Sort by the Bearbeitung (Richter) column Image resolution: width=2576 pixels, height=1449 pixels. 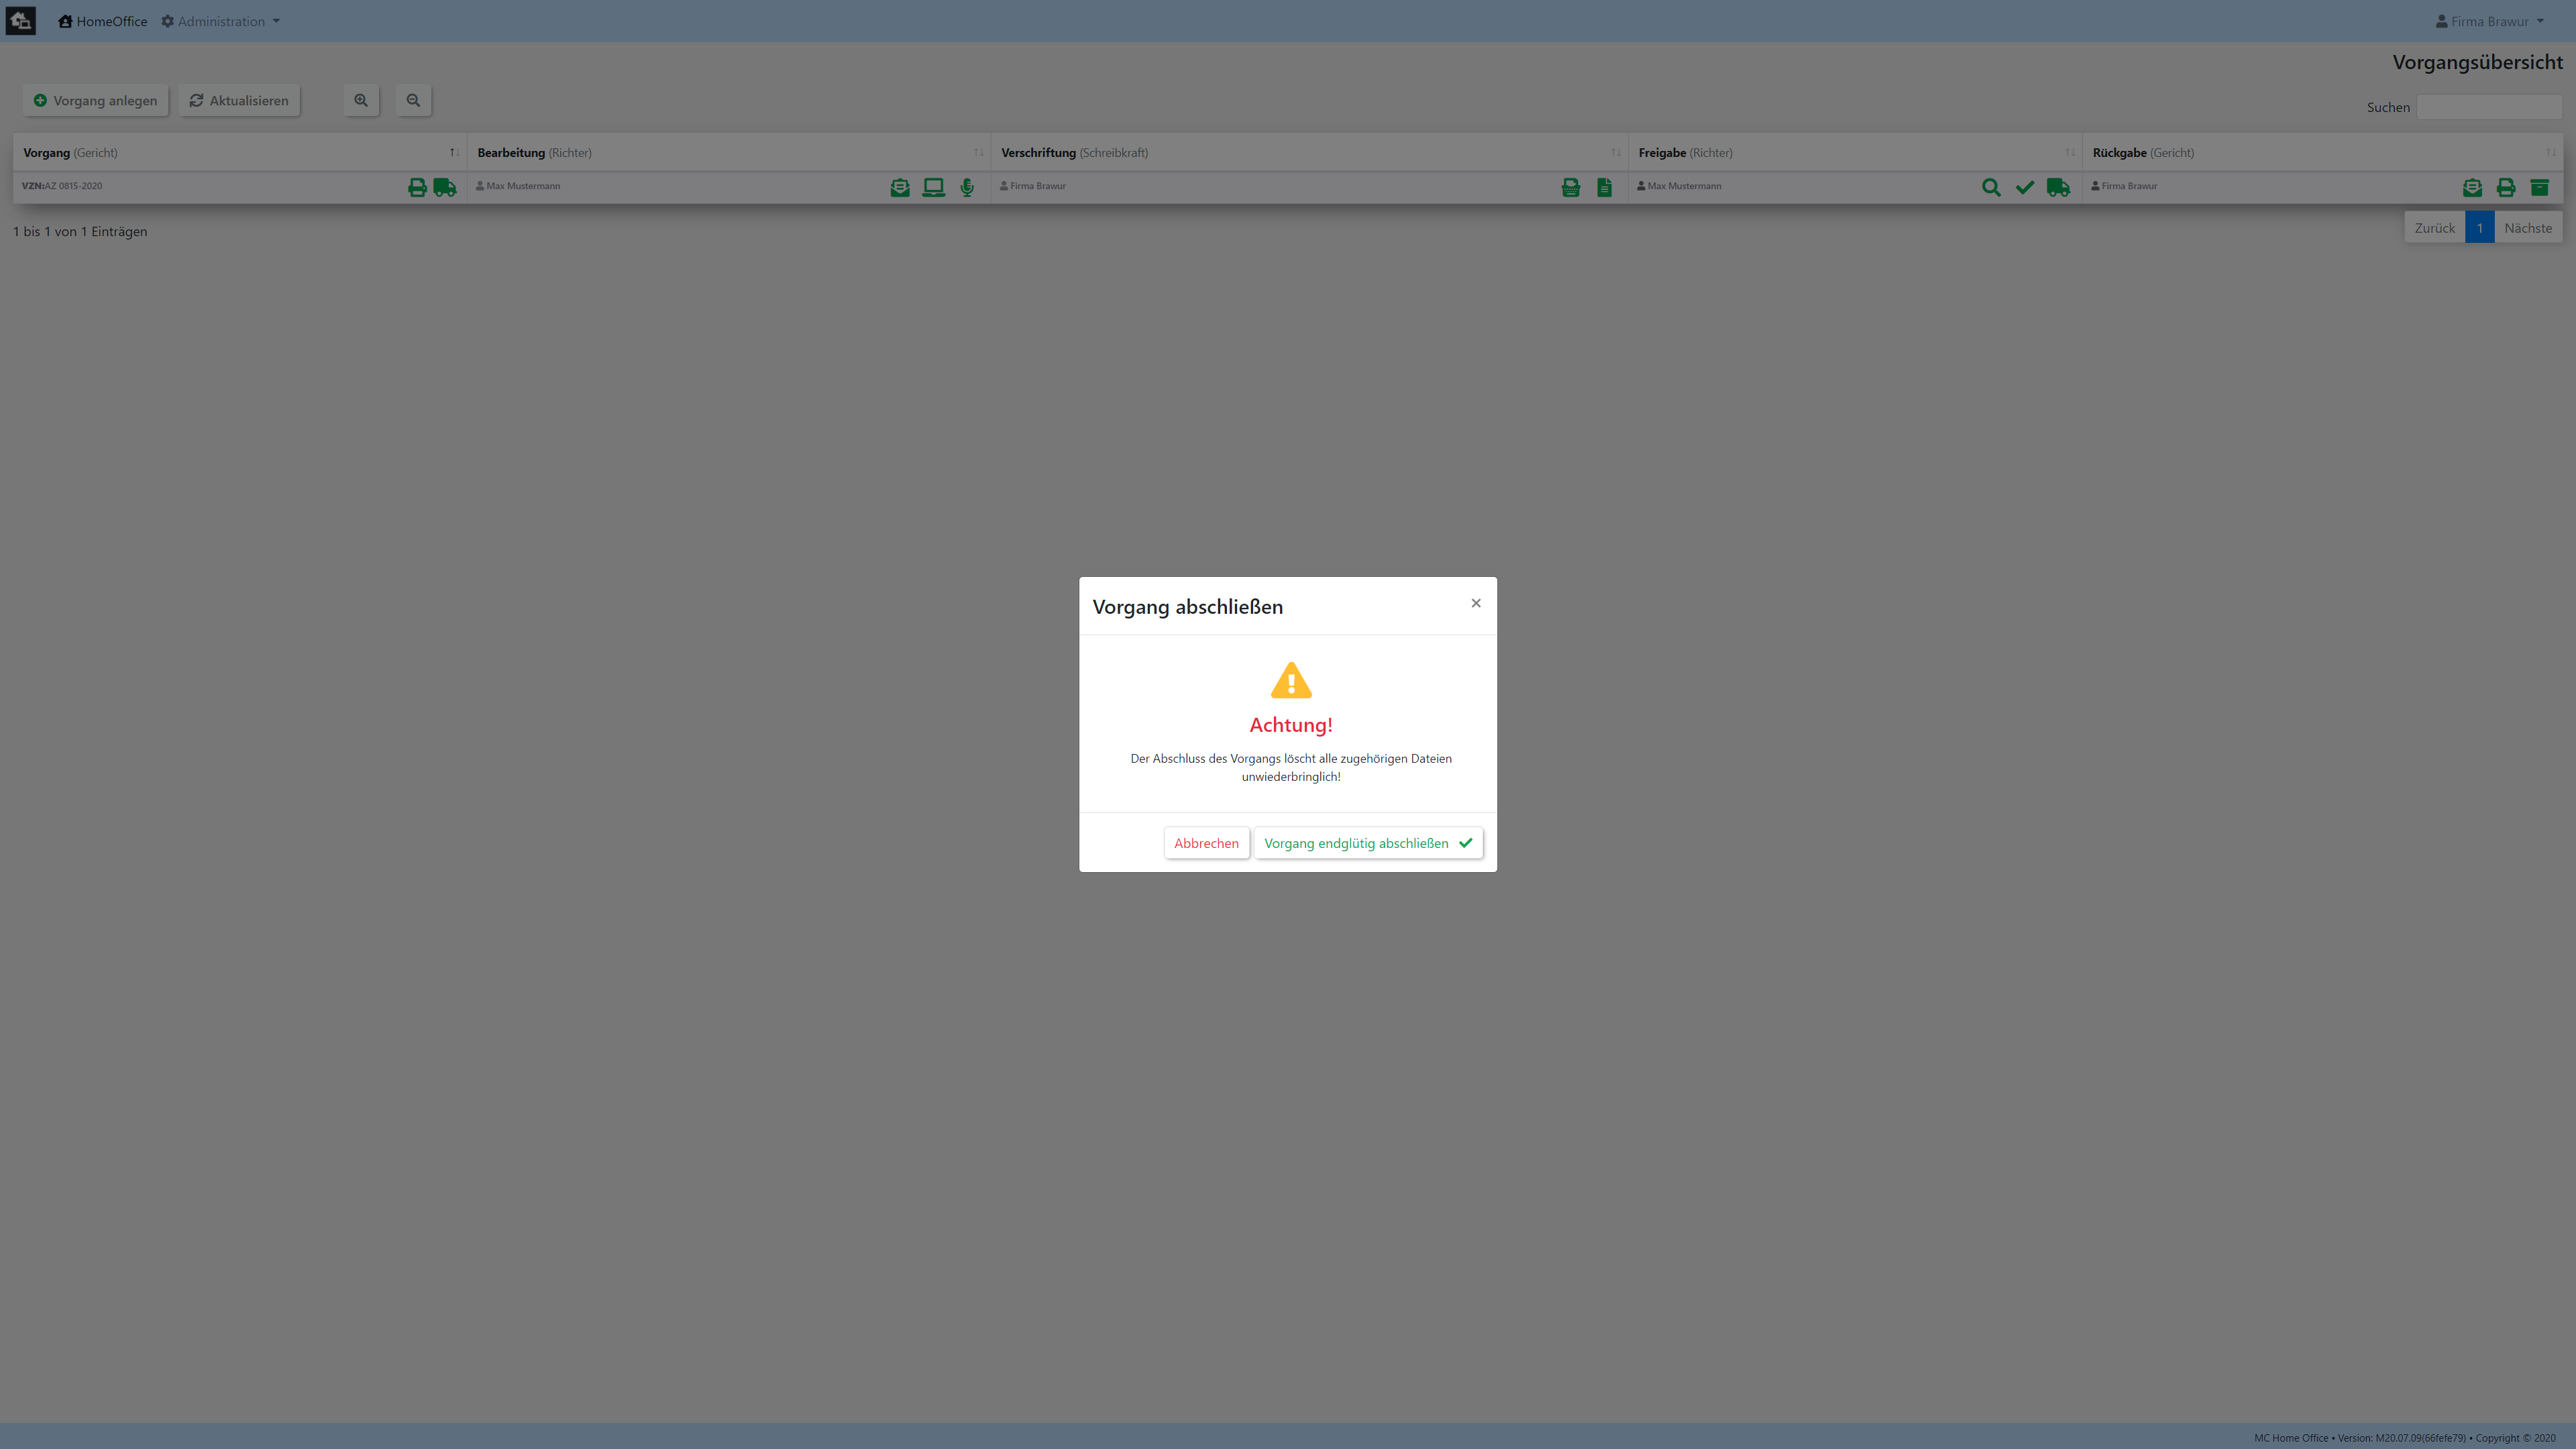click(x=729, y=152)
